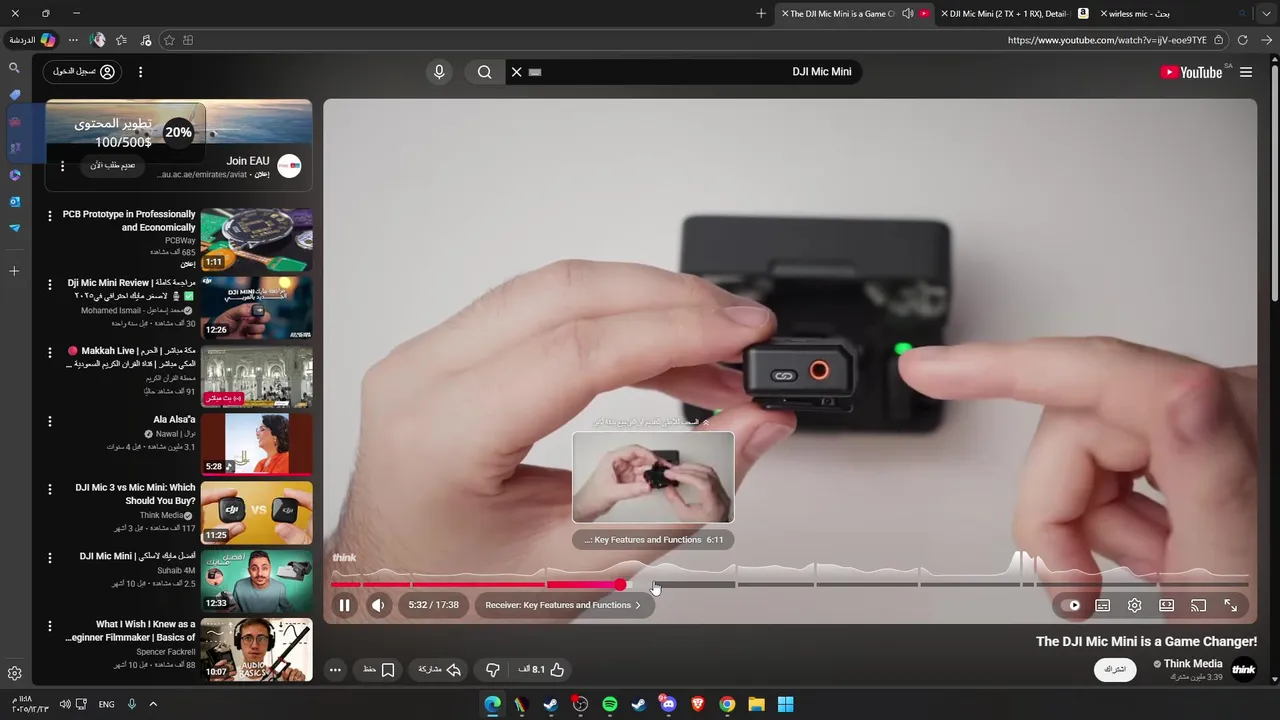Open the YouTube hamburger guide menu

(1245, 72)
